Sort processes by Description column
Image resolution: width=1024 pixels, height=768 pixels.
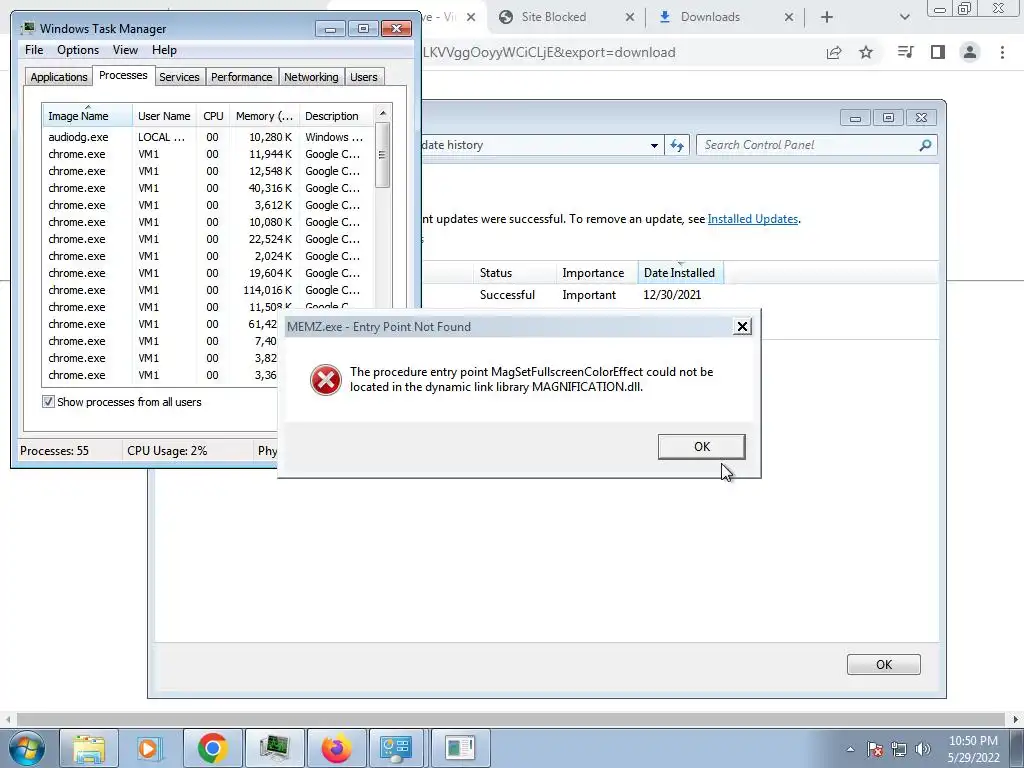point(336,116)
